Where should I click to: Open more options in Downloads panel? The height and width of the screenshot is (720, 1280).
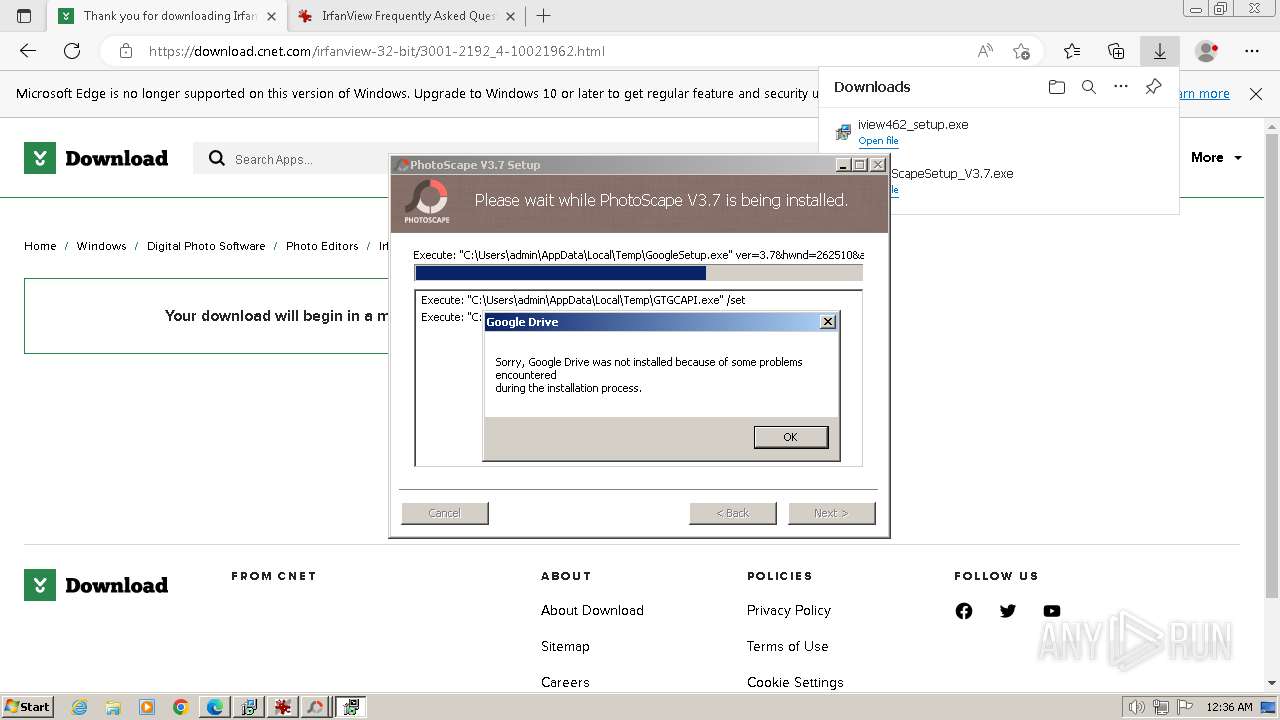pos(1121,87)
